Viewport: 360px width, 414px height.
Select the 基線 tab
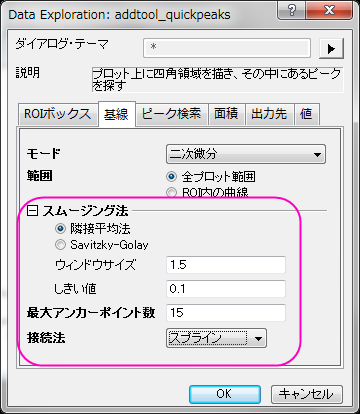(117, 114)
